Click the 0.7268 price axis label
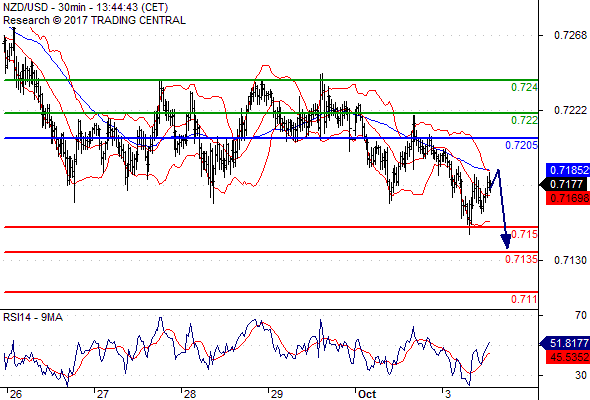Screen dimensions: 590x400 point(570,35)
